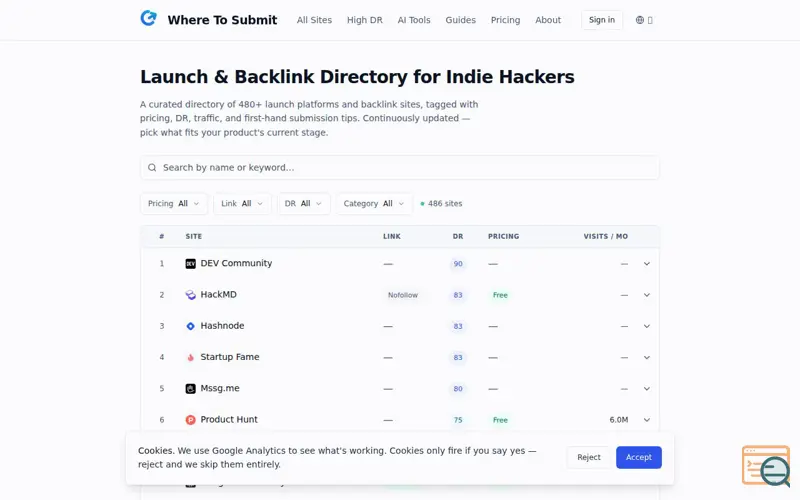Screen dimensions: 800x500
Task: Click the Hashnode favicon
Action: [x=190, y=326]
